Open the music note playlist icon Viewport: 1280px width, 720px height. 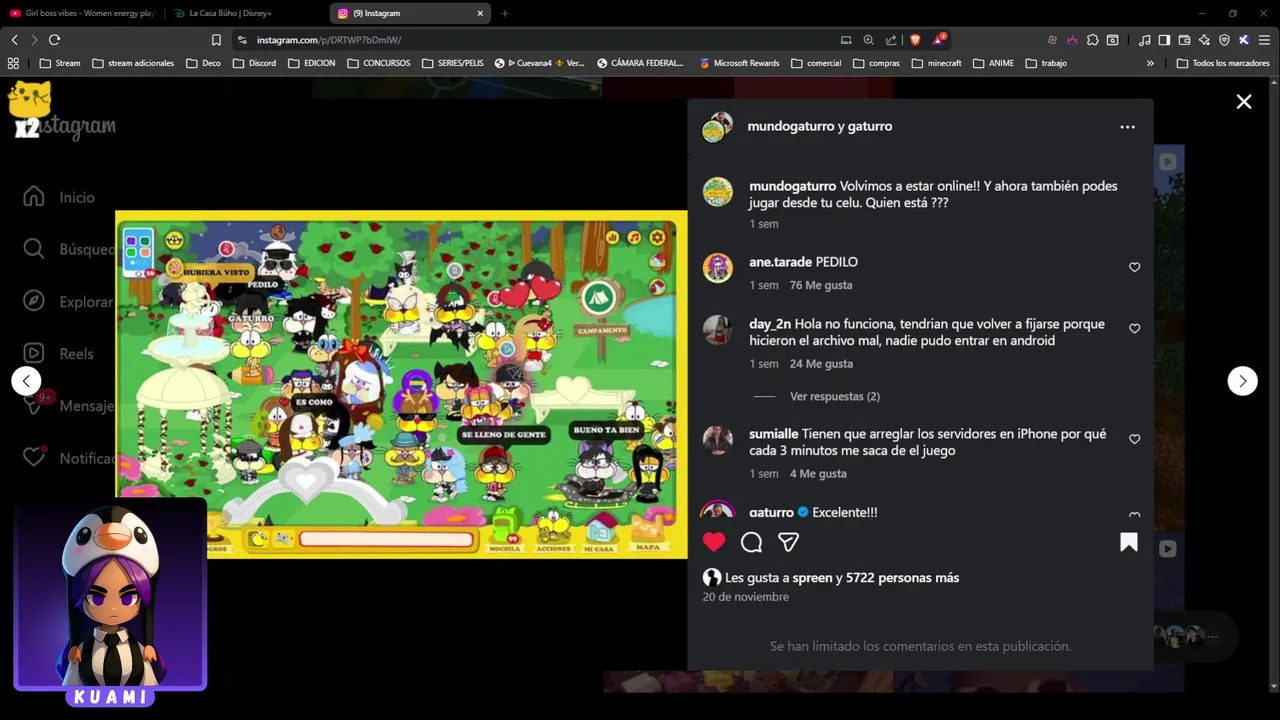tap(1144, 40)
